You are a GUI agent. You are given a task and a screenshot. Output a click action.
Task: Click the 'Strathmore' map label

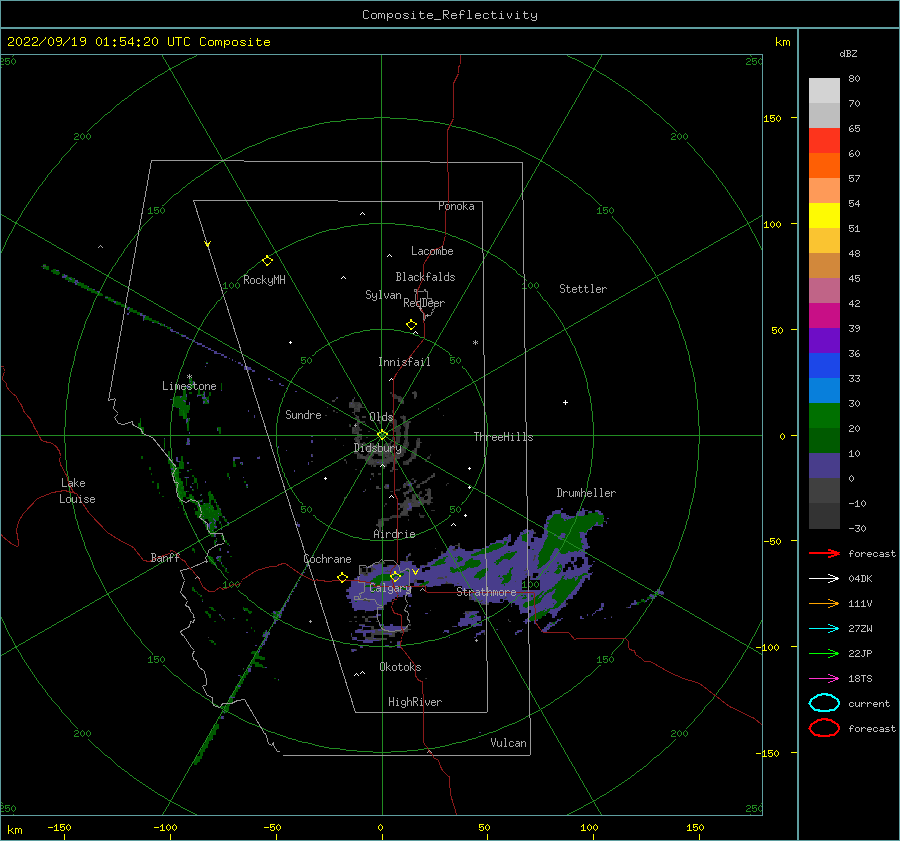tap(486, 592)
